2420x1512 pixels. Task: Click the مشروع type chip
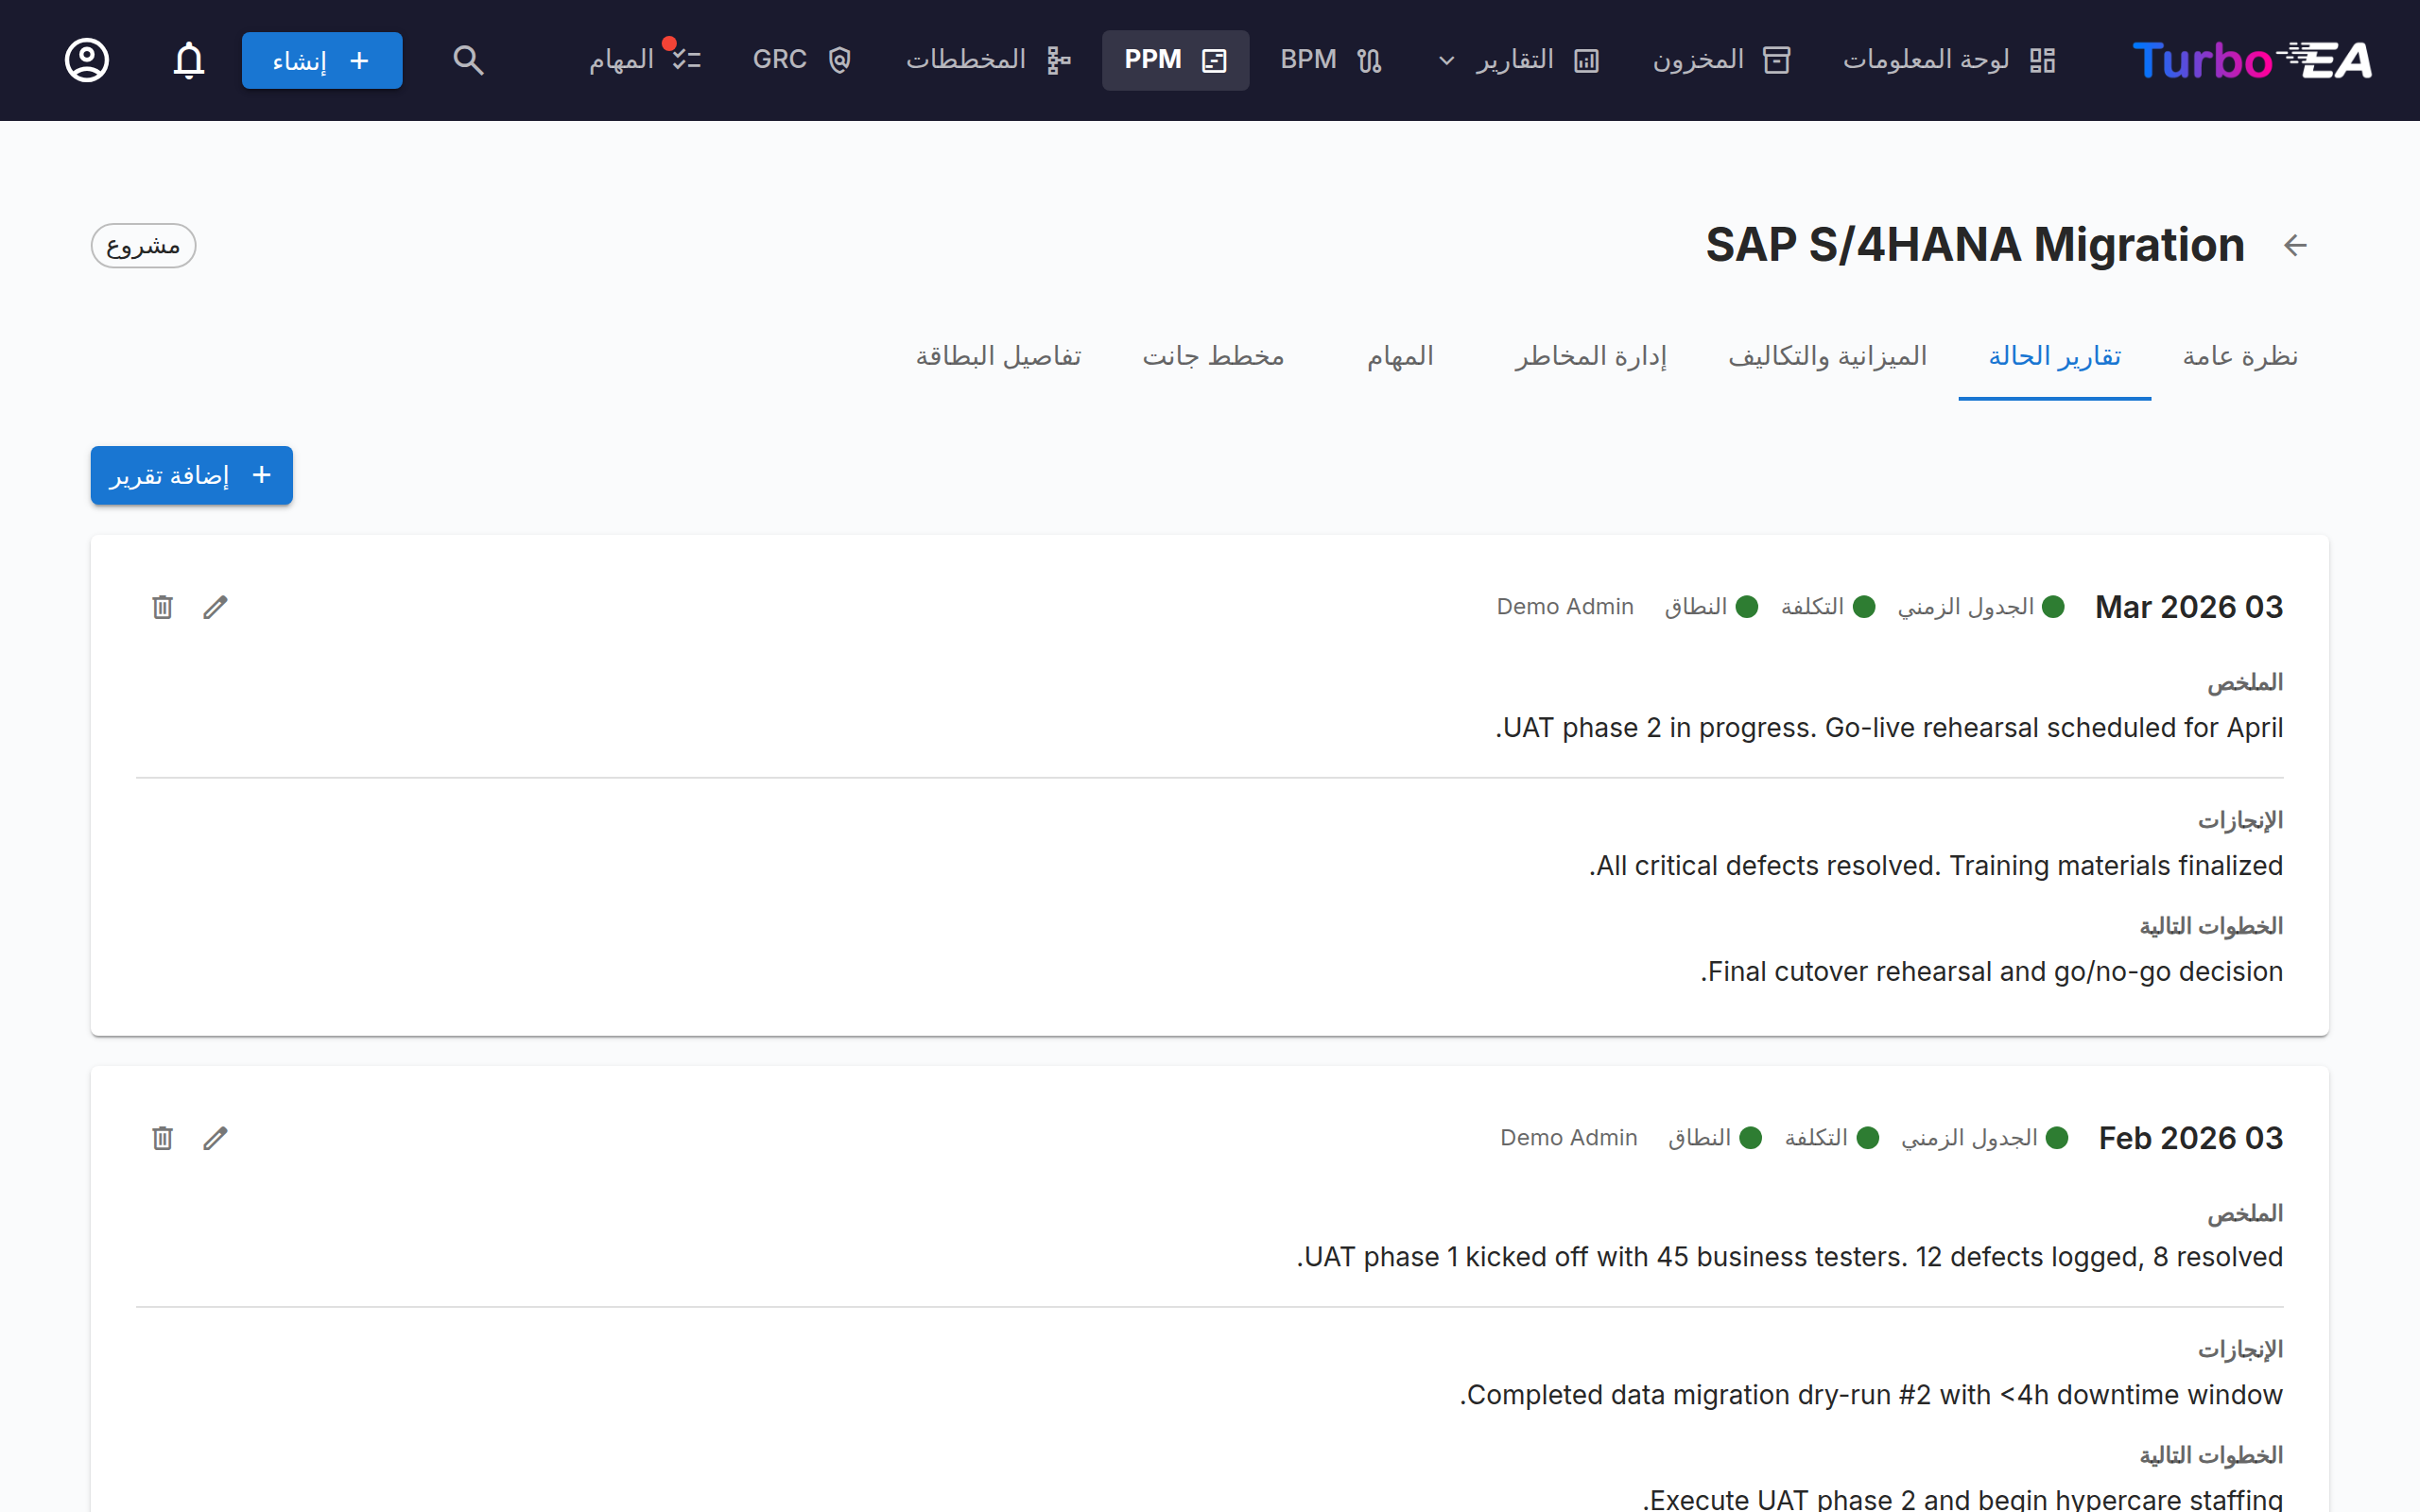click(143, 246)
